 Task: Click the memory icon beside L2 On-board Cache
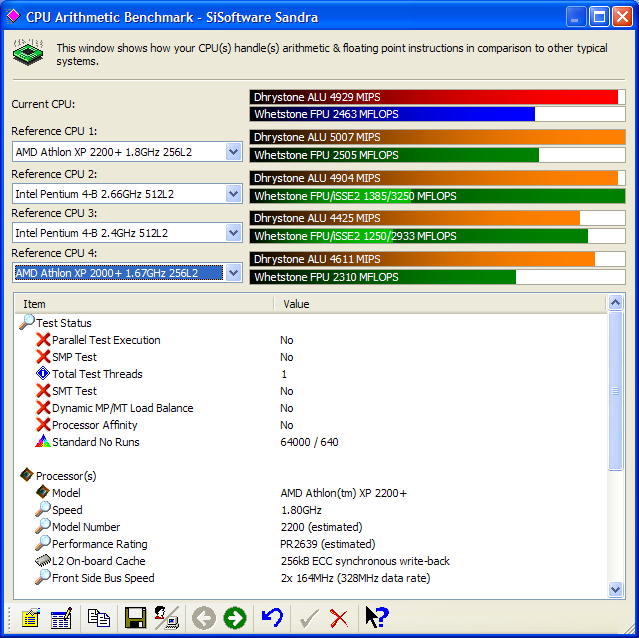click(x=43, y=561)
